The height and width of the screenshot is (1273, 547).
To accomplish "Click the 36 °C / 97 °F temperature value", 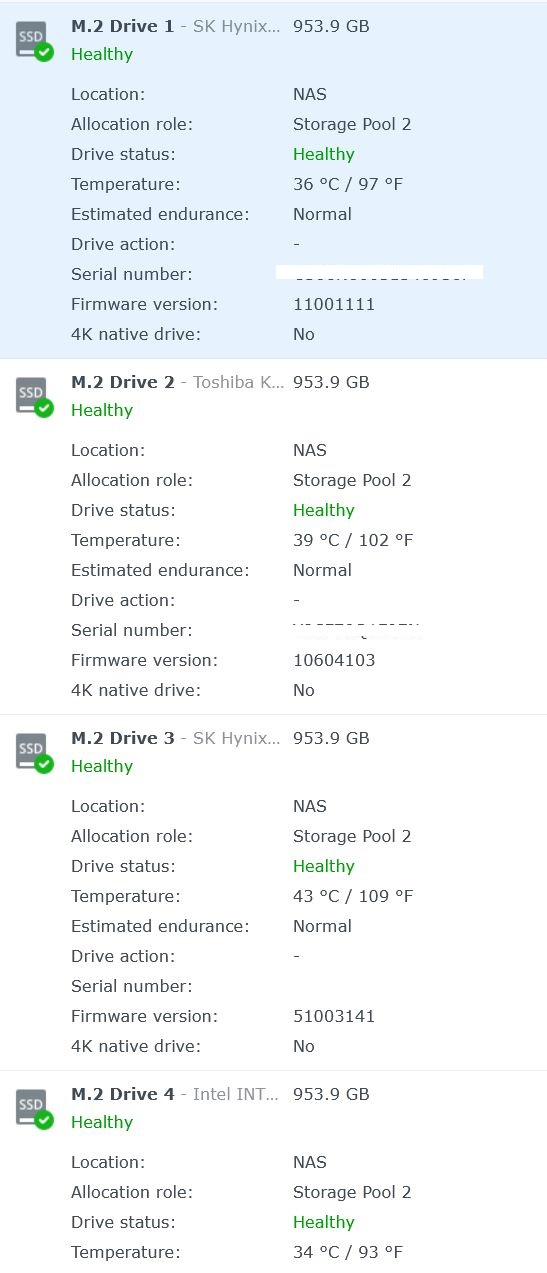I will pyautogui.click(x=348, y=184).
